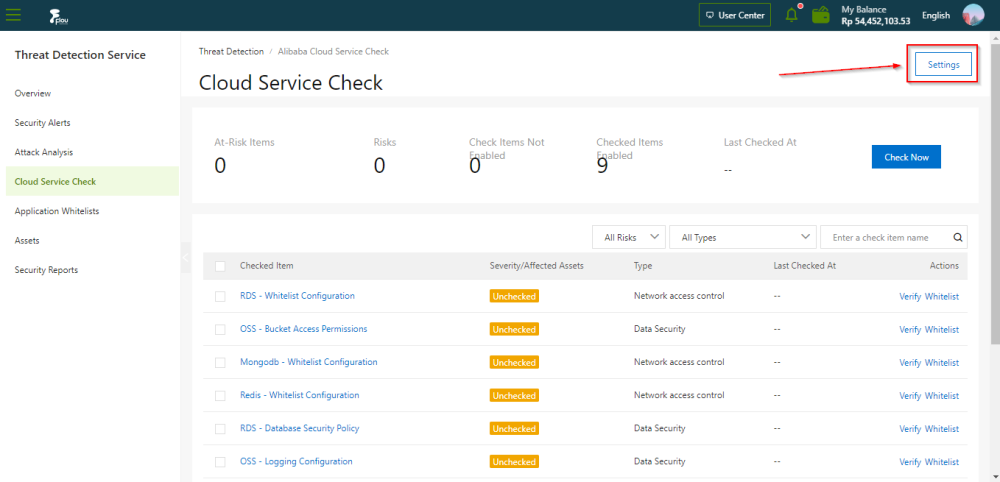Click Verify for RDS - Whitelist Configuration
This screenshot has height=482, width=1000.
point(910,296)
